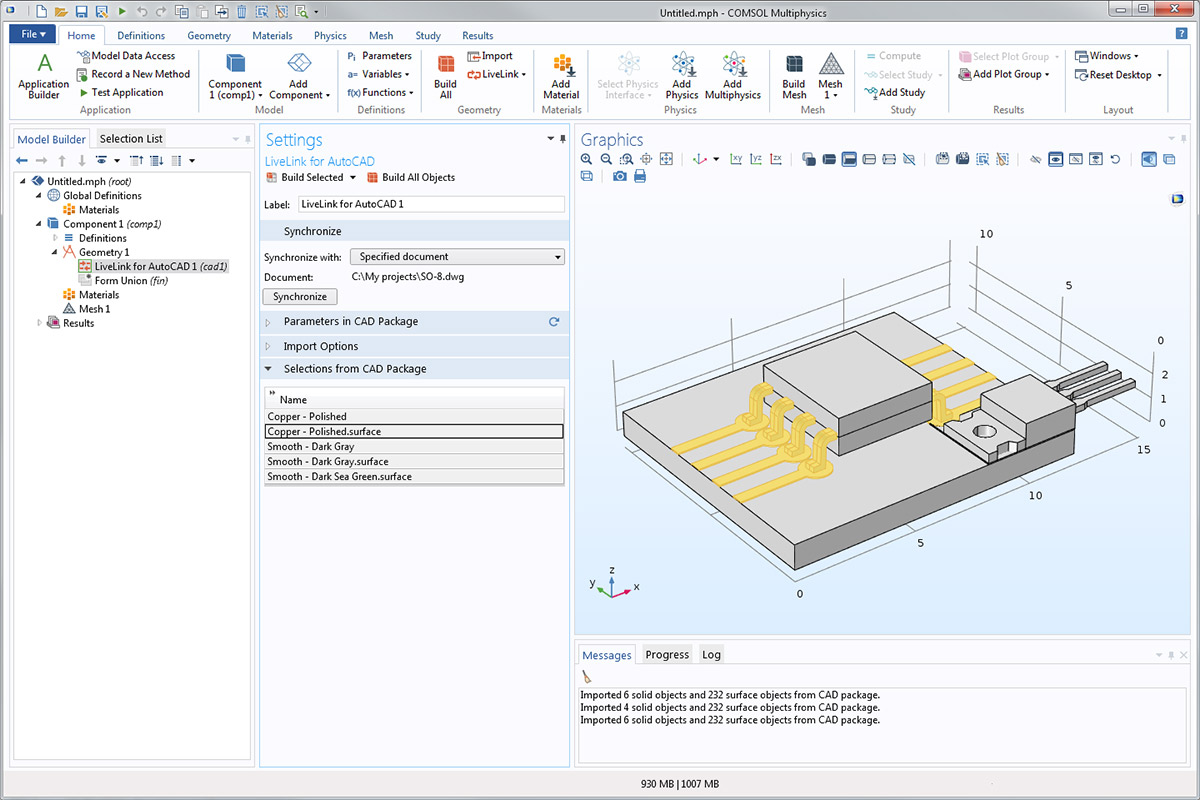Switch to the XY view
Screen dimensions: 1200x800
[x=736, y=159]
